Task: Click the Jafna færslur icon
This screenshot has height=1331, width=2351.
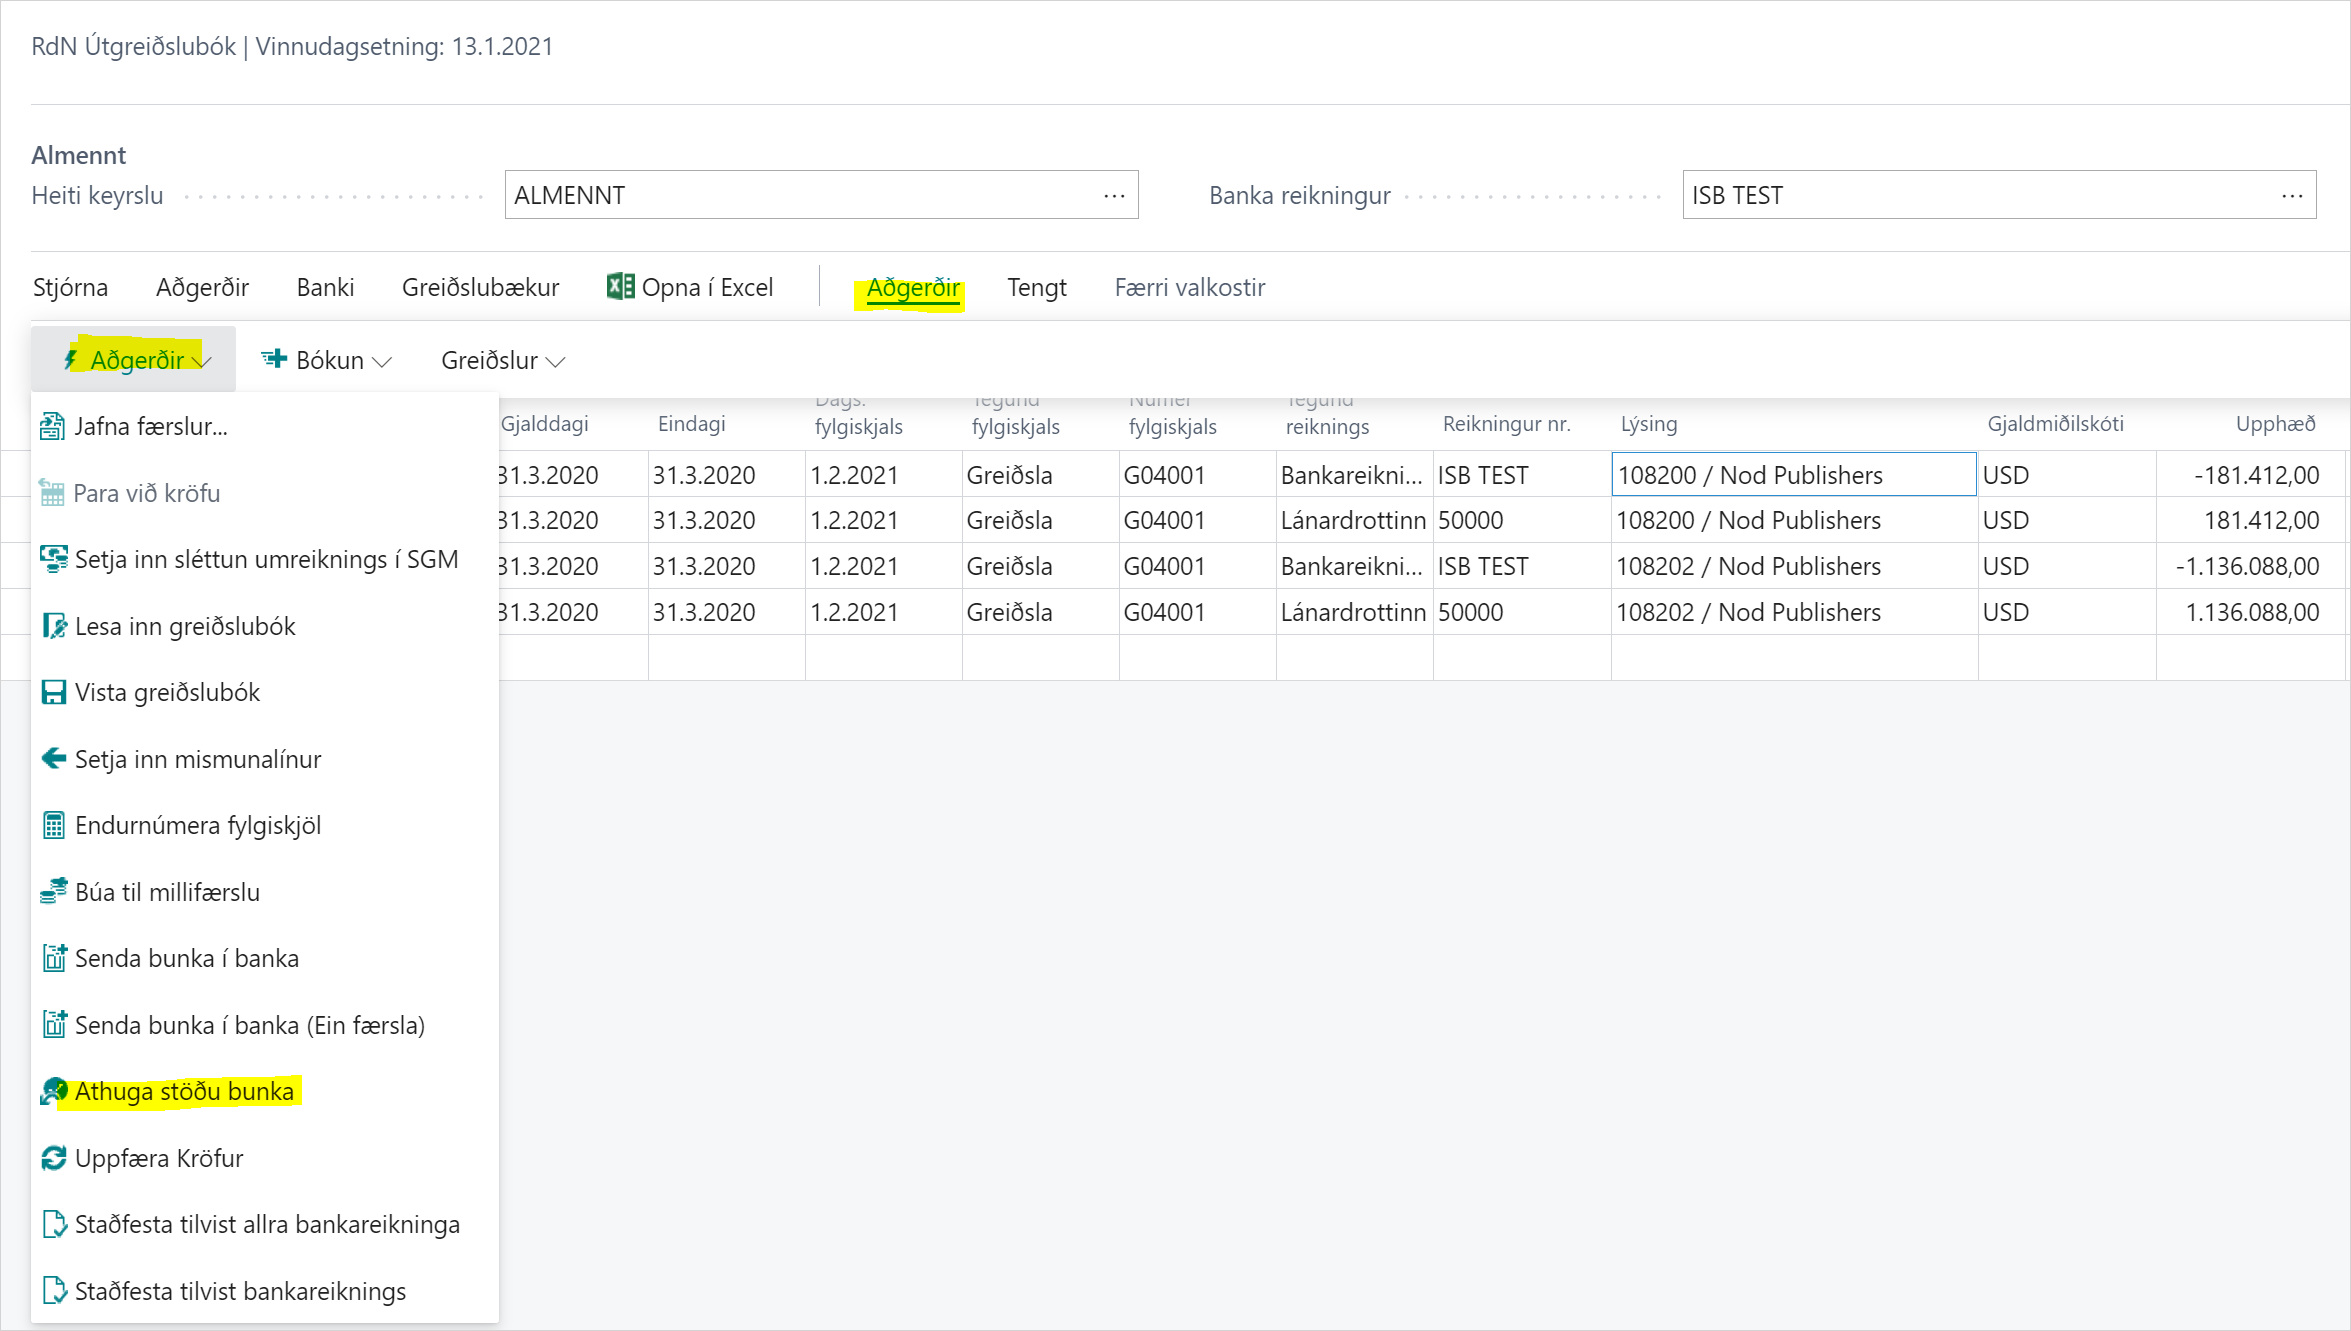Action: pyautogui.click(x=52, y=427)
